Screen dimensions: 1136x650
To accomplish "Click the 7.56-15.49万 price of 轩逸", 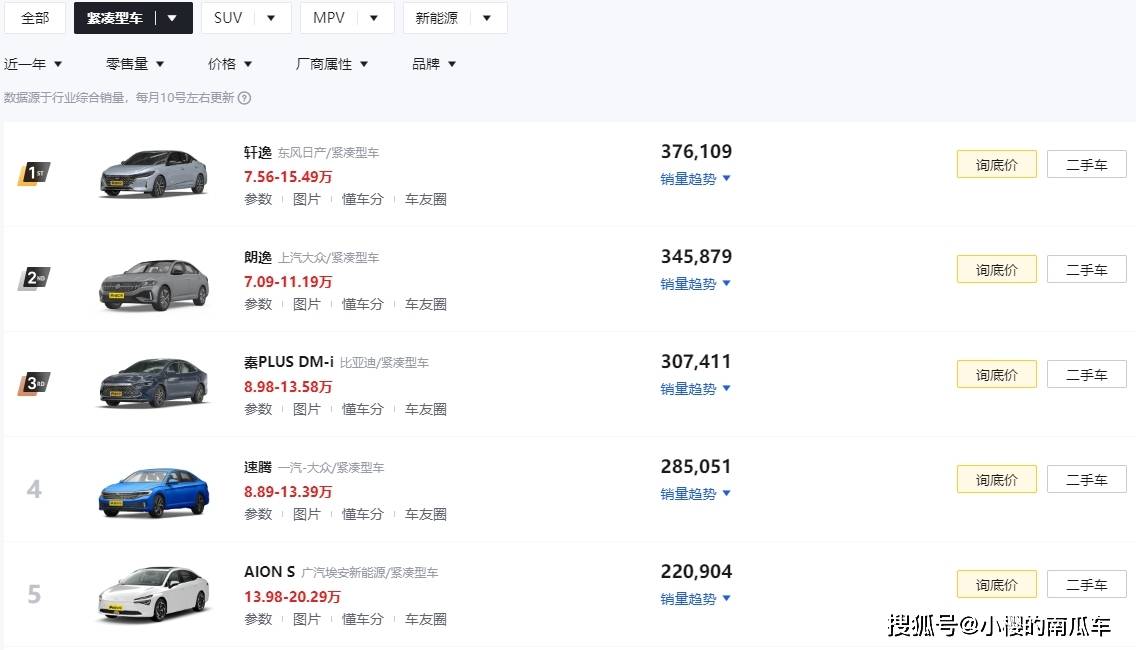I will point(288,177).
